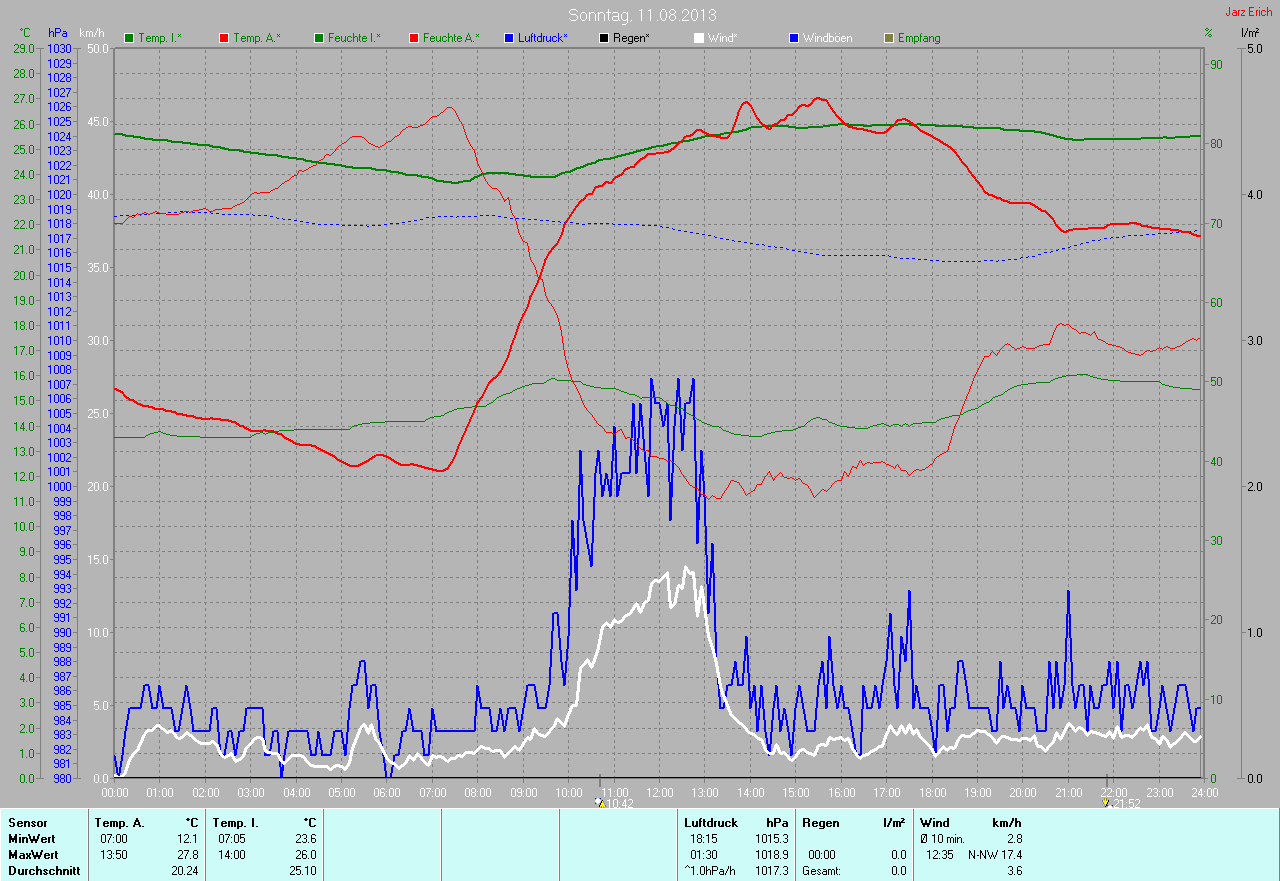1280x881 pixels.
Task: Click the maximum pressure value '1018.9'
Action: (x=770, y=855)
